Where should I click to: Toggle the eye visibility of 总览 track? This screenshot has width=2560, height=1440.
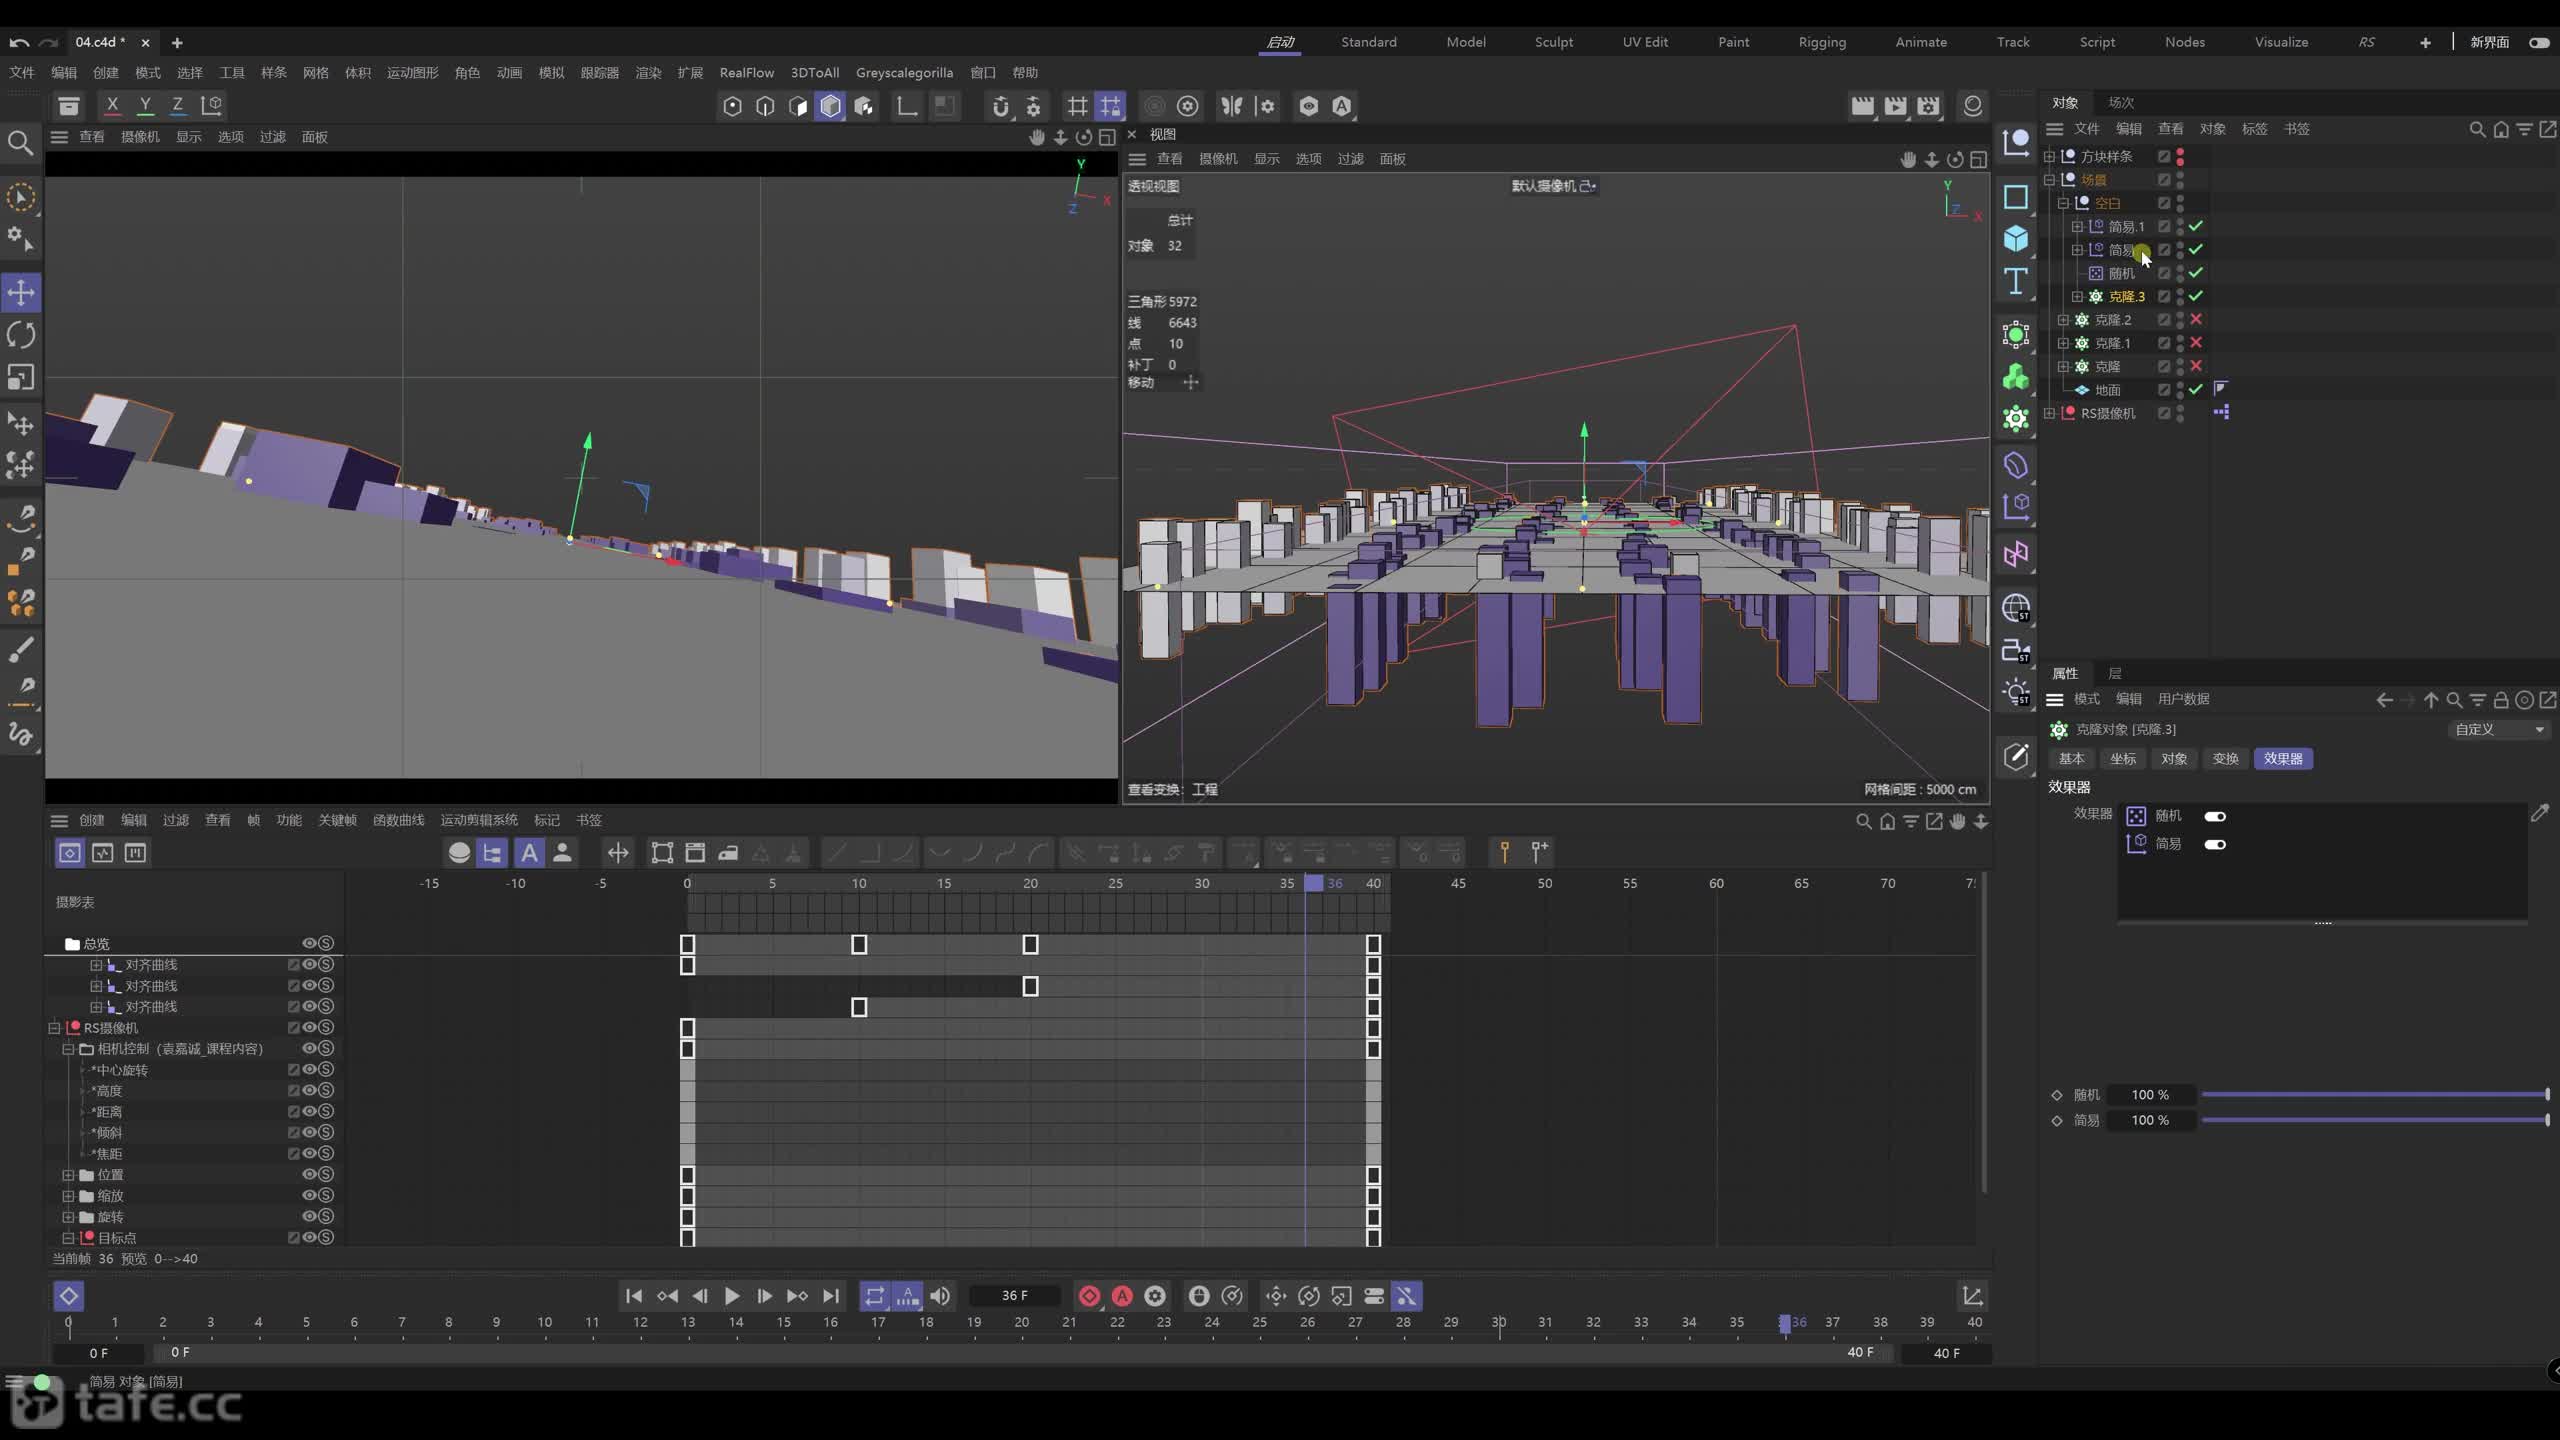coord(309,943)
